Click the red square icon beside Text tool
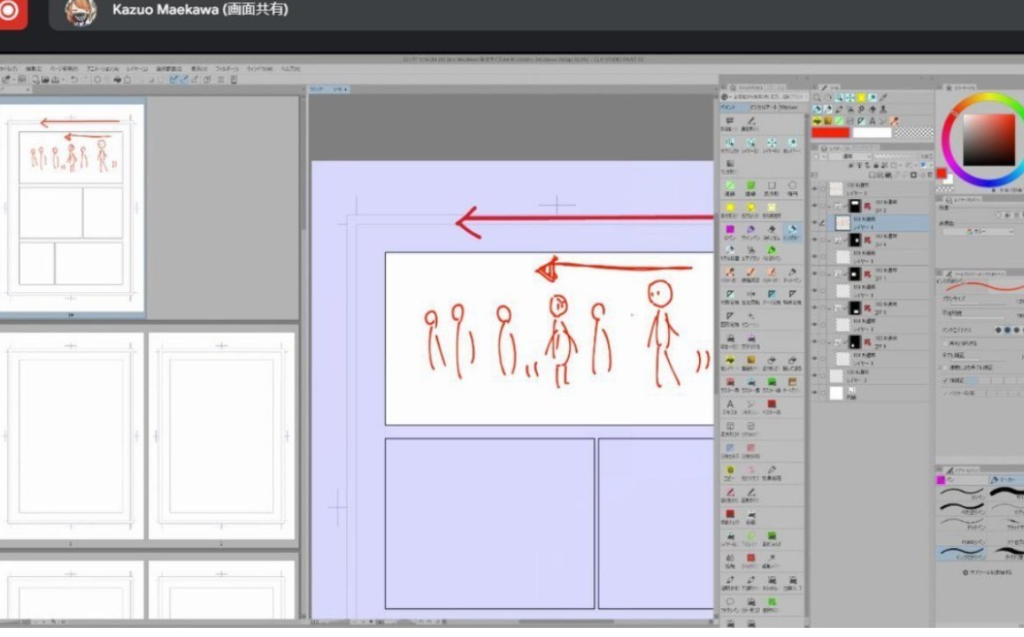1024x637 pixels. pyautogui.click(x=771, y=404)
